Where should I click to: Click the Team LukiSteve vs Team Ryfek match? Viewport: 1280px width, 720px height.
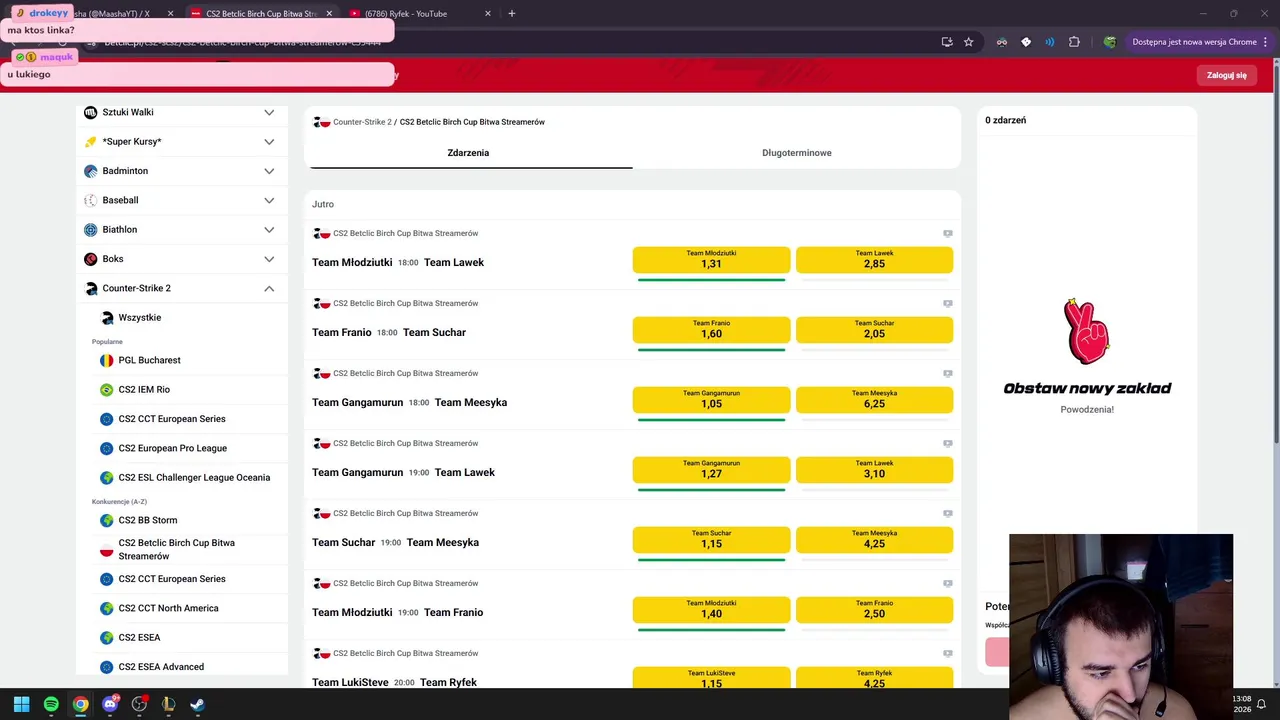pos(394,682)
